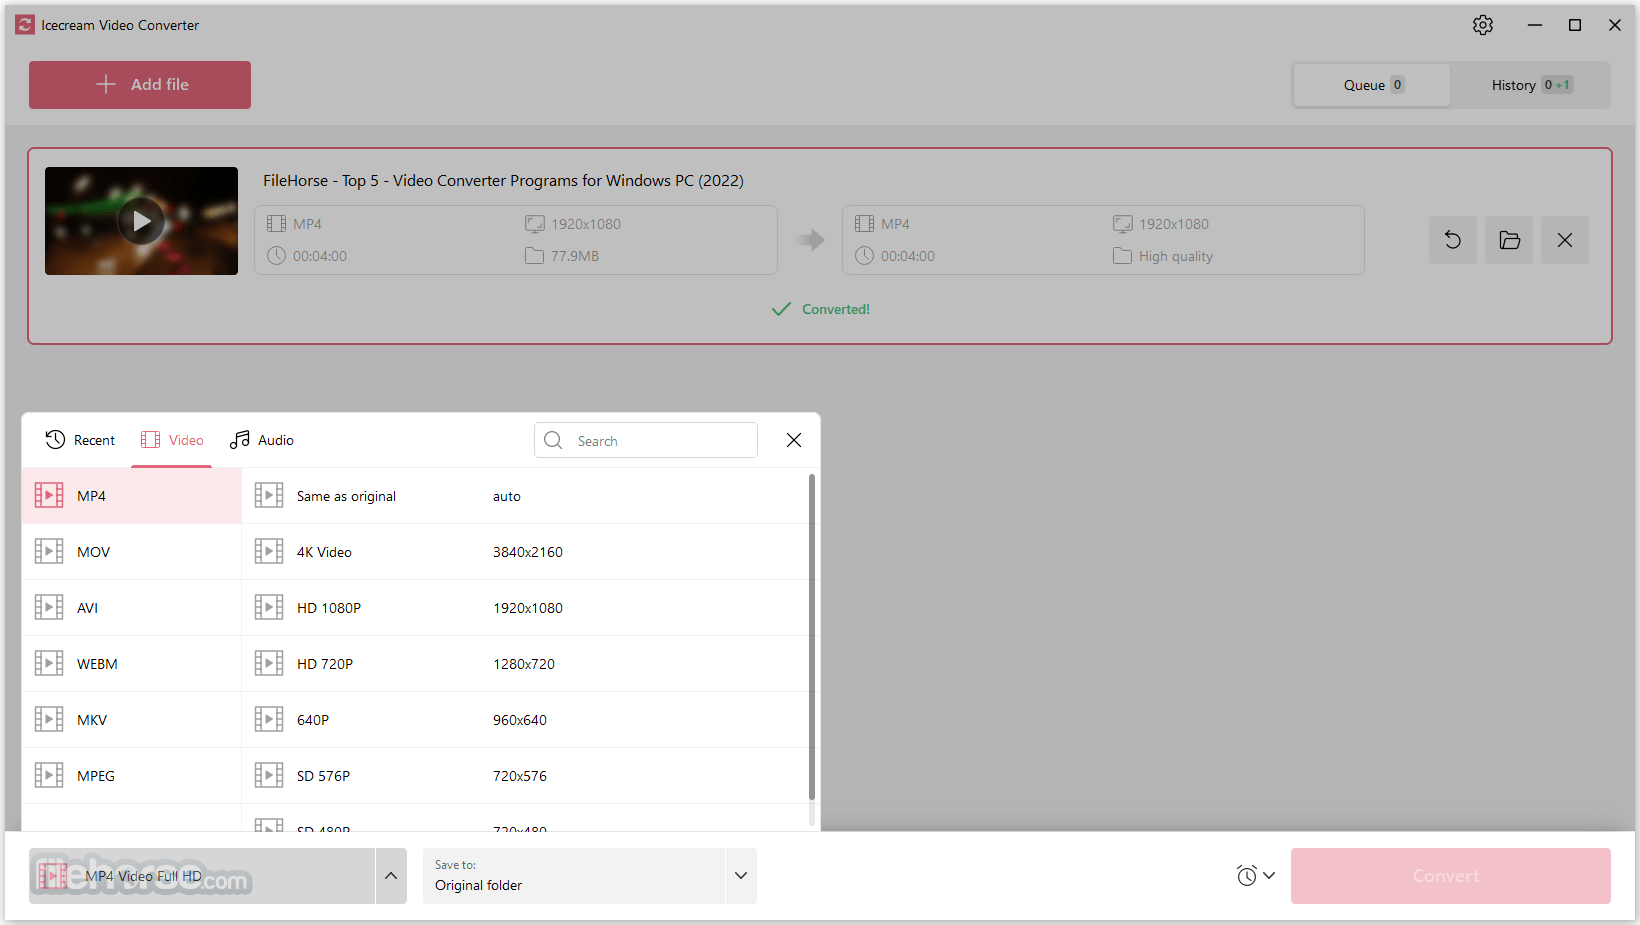Collapse the format dropdown arrow
The height and width of the screenshot is (925, 1640).
coord(391,876)
